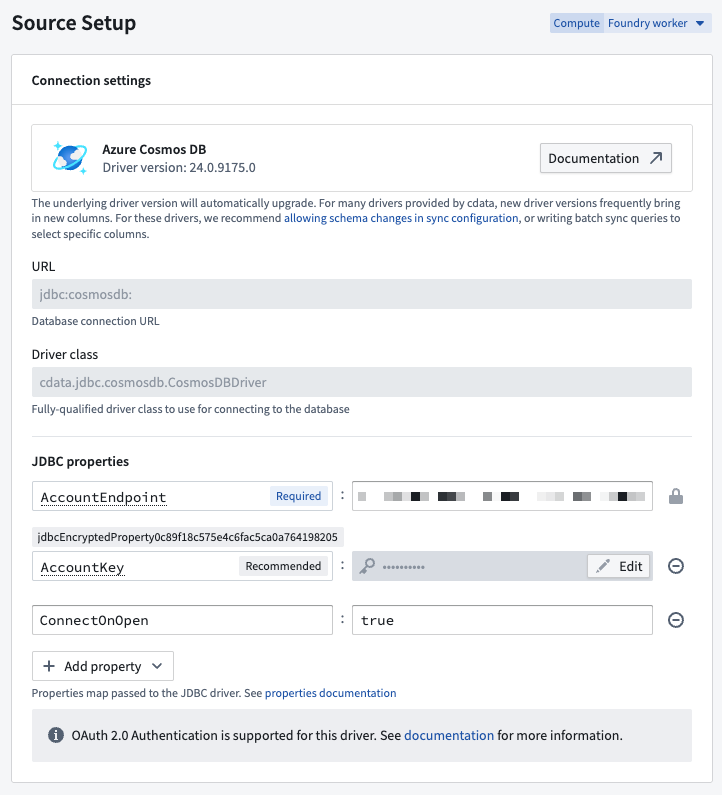This screenshot has width=722, height=795.
Task: Click the key icon in AccountKey field
Action: tap(368, 566)
